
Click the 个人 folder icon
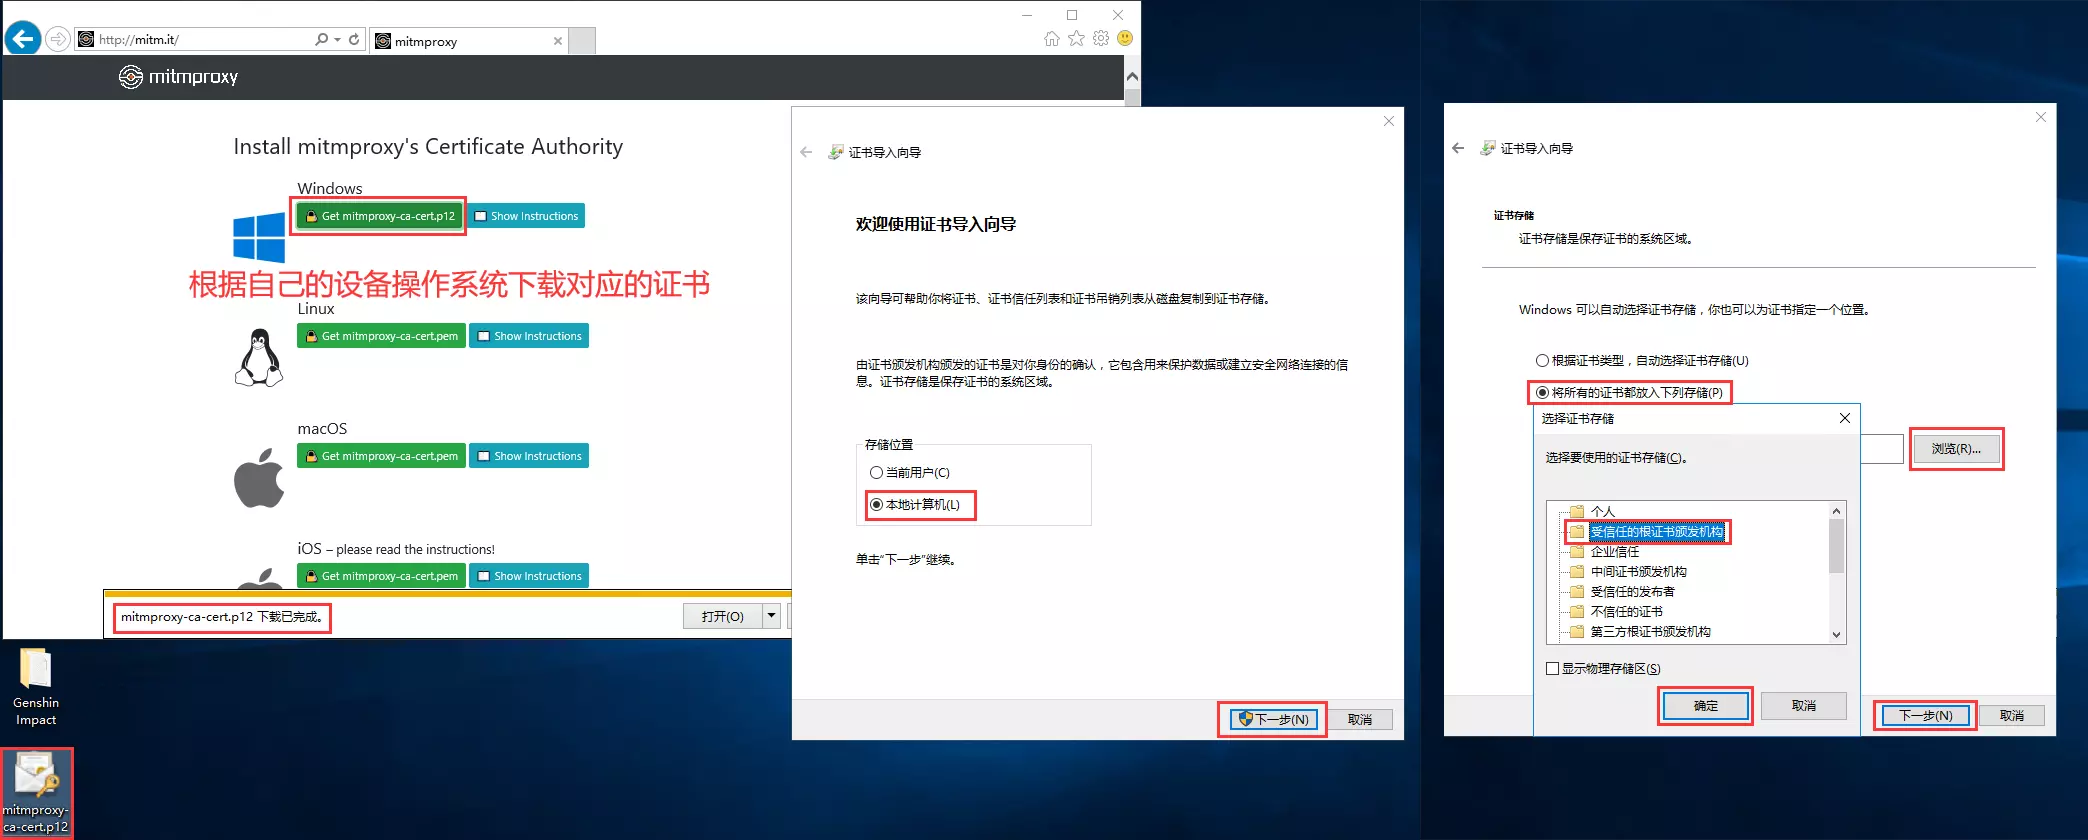[1577, 511]
